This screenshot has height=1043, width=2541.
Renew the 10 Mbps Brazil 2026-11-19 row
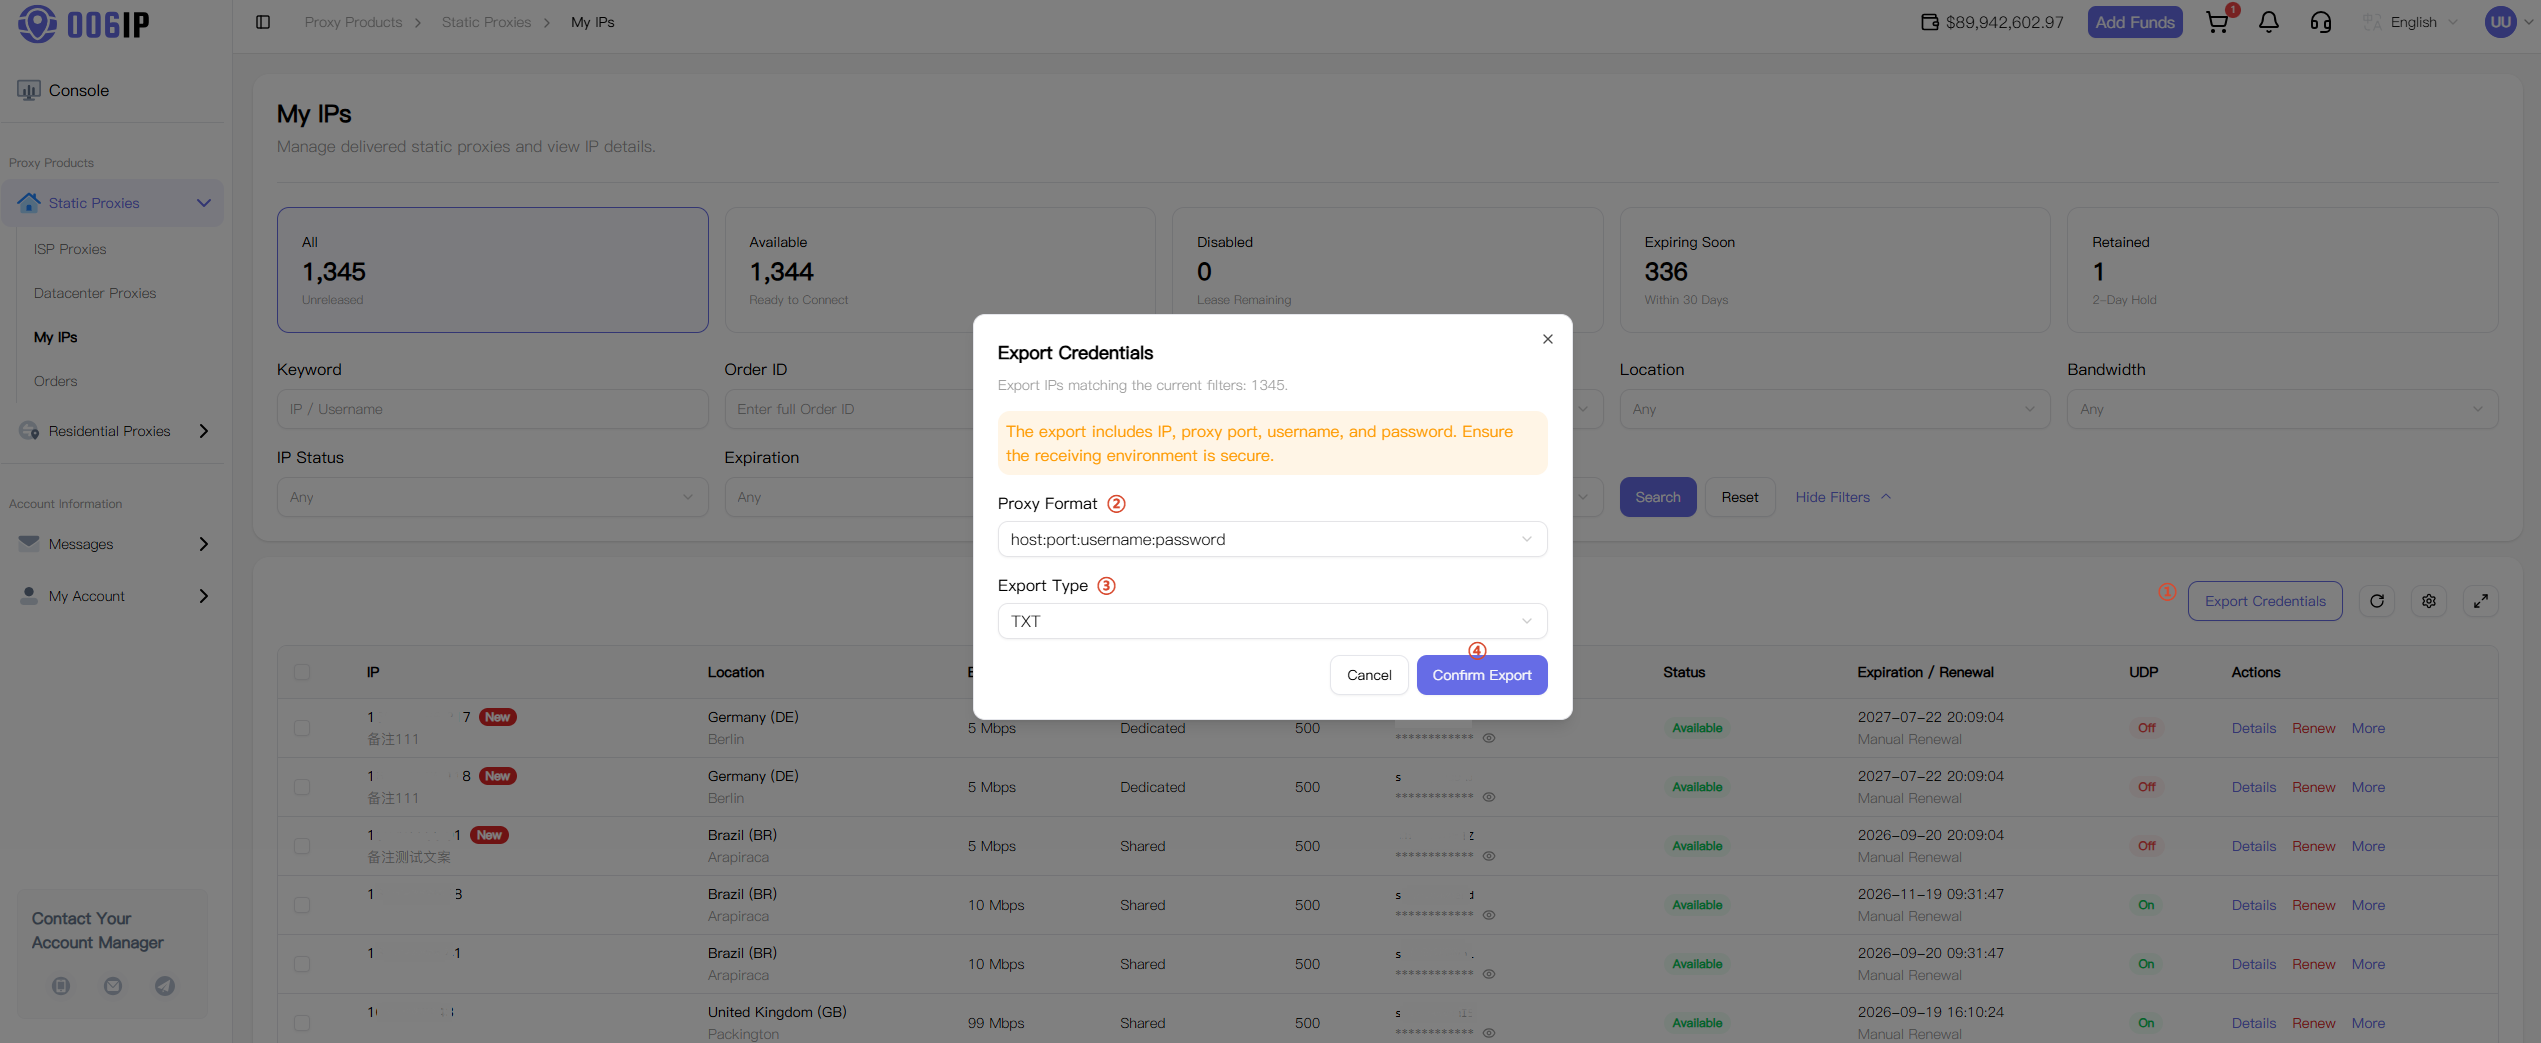point(2314,905)
